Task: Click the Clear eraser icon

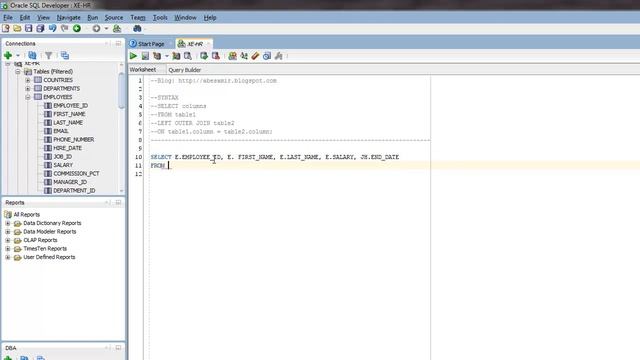Action: (255, 56)
